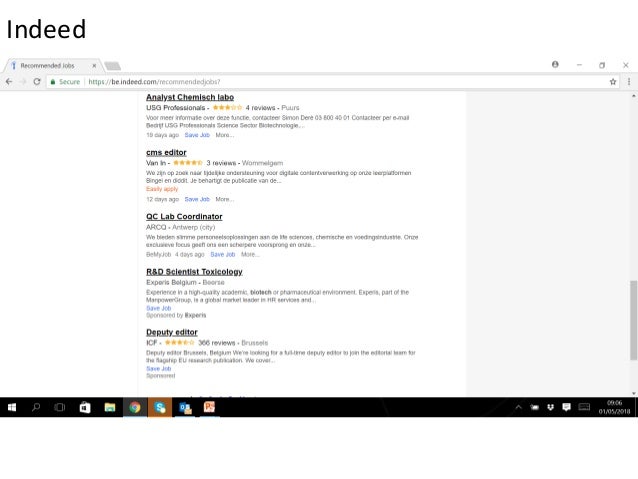
Task: Expand More for QC Lab Coordinator
Action: [x=250, y=254]
